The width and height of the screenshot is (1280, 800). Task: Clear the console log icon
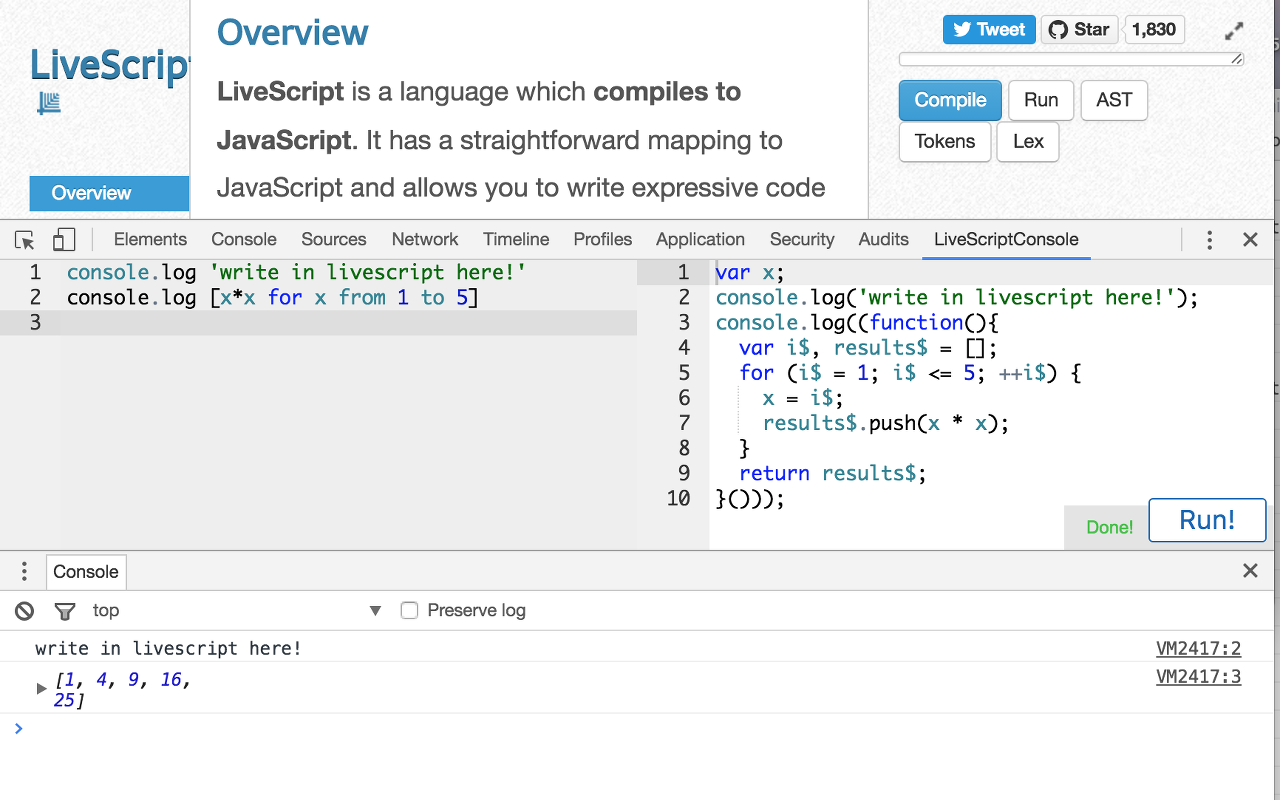point(25,611)
